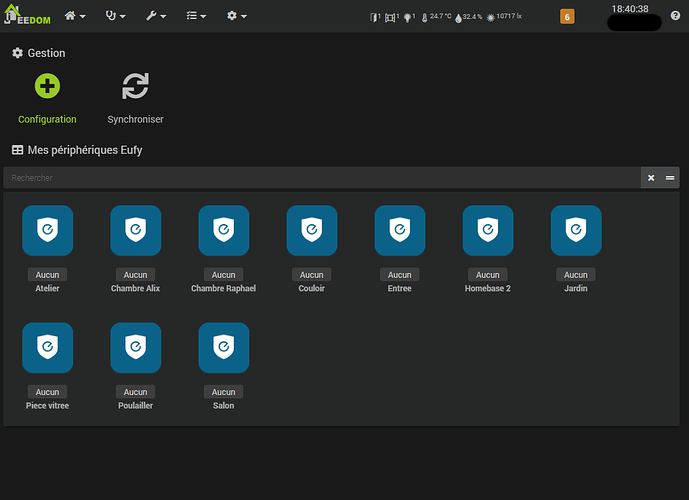Open the Tools wrench menu

coord(156,16)
